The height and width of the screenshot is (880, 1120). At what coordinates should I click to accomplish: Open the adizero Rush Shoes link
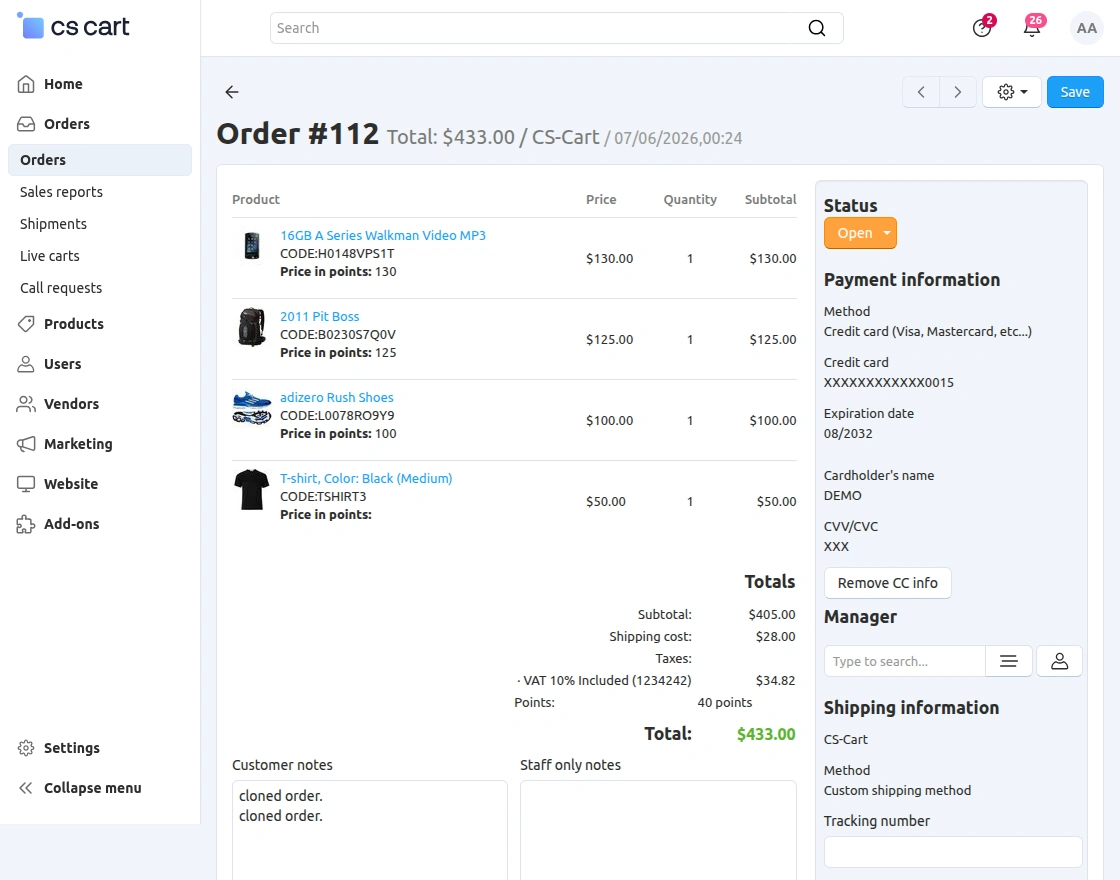(x=336, y=398)
